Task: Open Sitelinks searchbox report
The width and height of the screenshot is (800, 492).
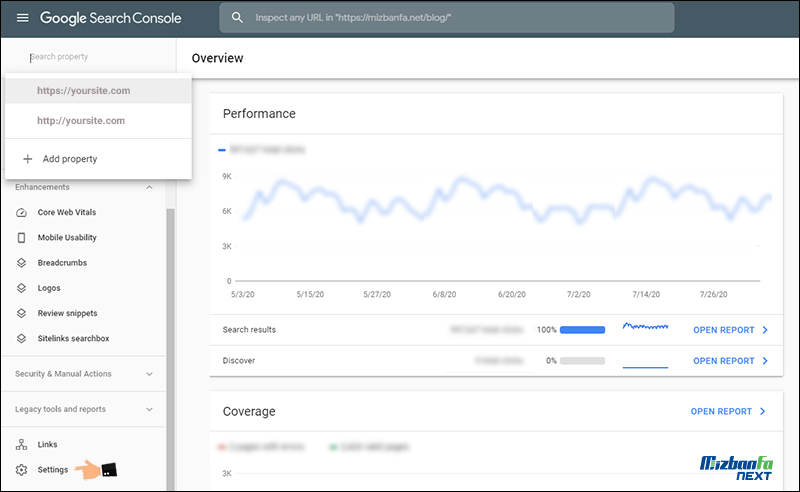Action: [73, 338]
